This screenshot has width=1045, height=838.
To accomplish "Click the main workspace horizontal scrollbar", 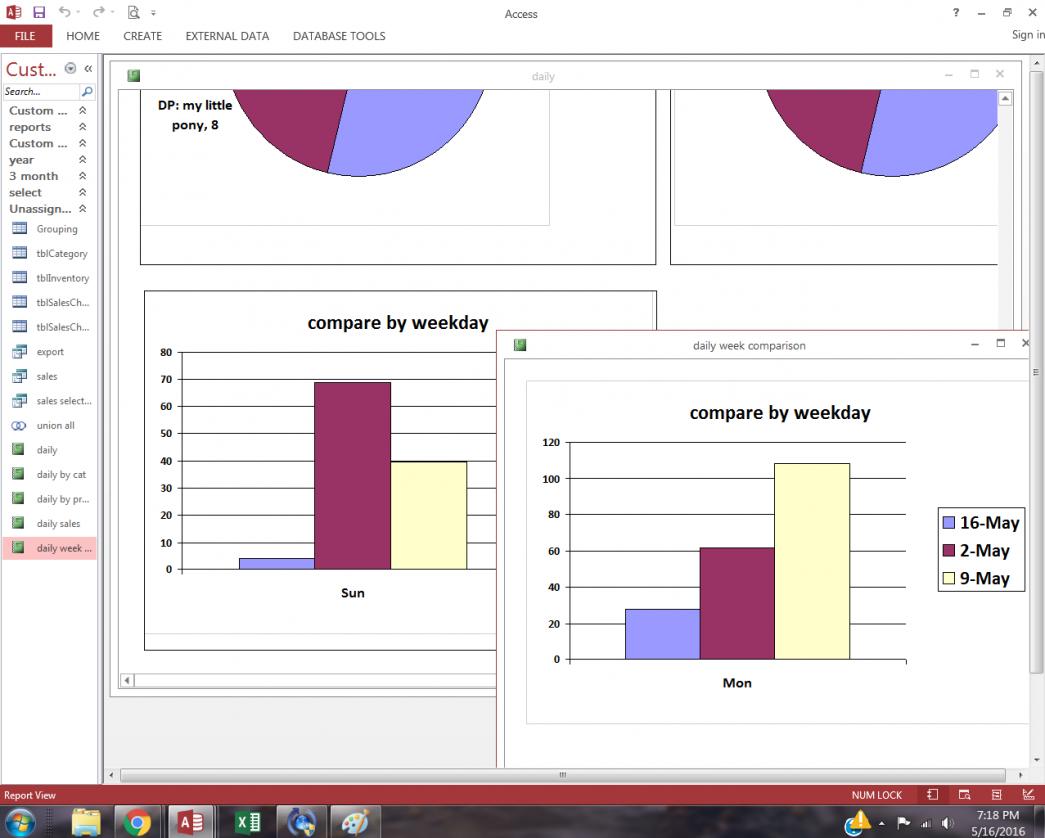I will (x=562, y=775).
